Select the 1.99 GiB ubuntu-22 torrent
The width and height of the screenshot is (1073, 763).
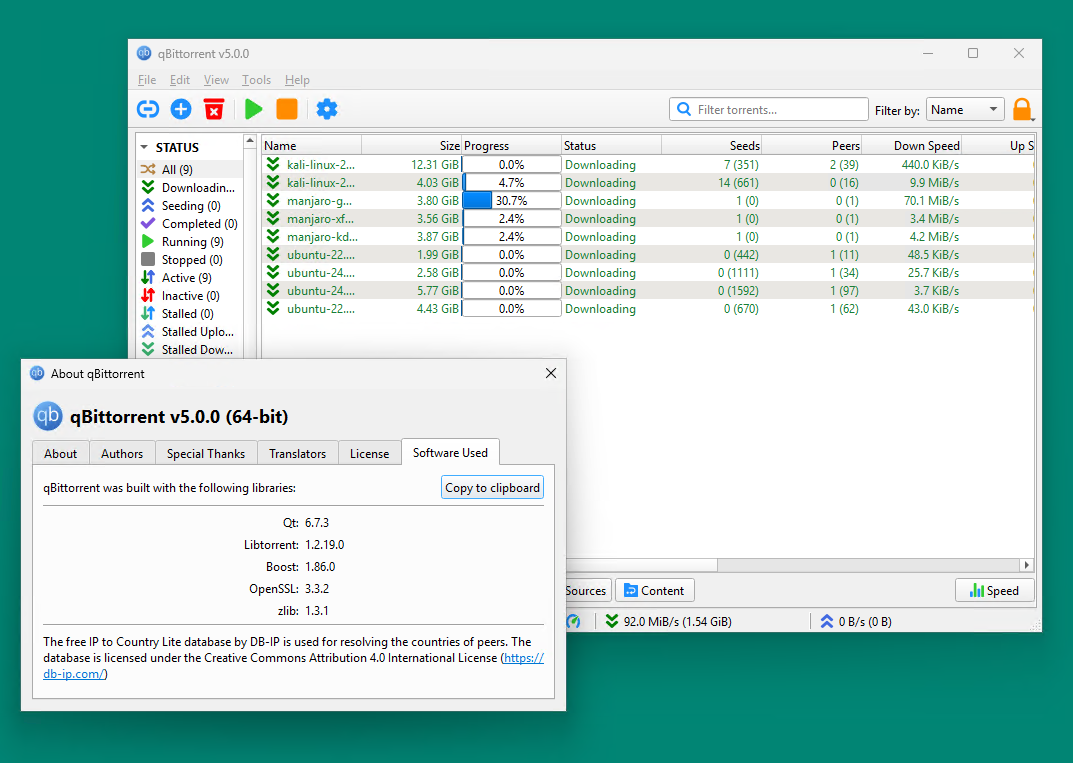647,255
